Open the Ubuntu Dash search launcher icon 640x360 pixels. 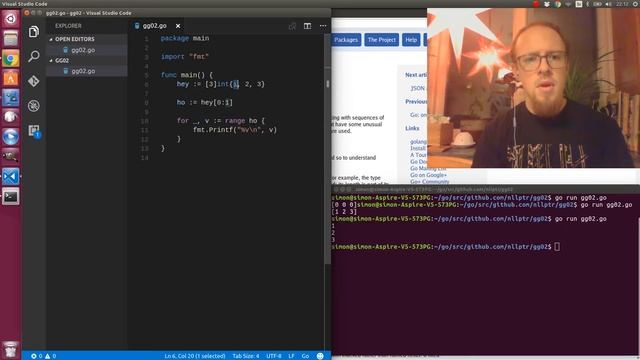[11, 19]
